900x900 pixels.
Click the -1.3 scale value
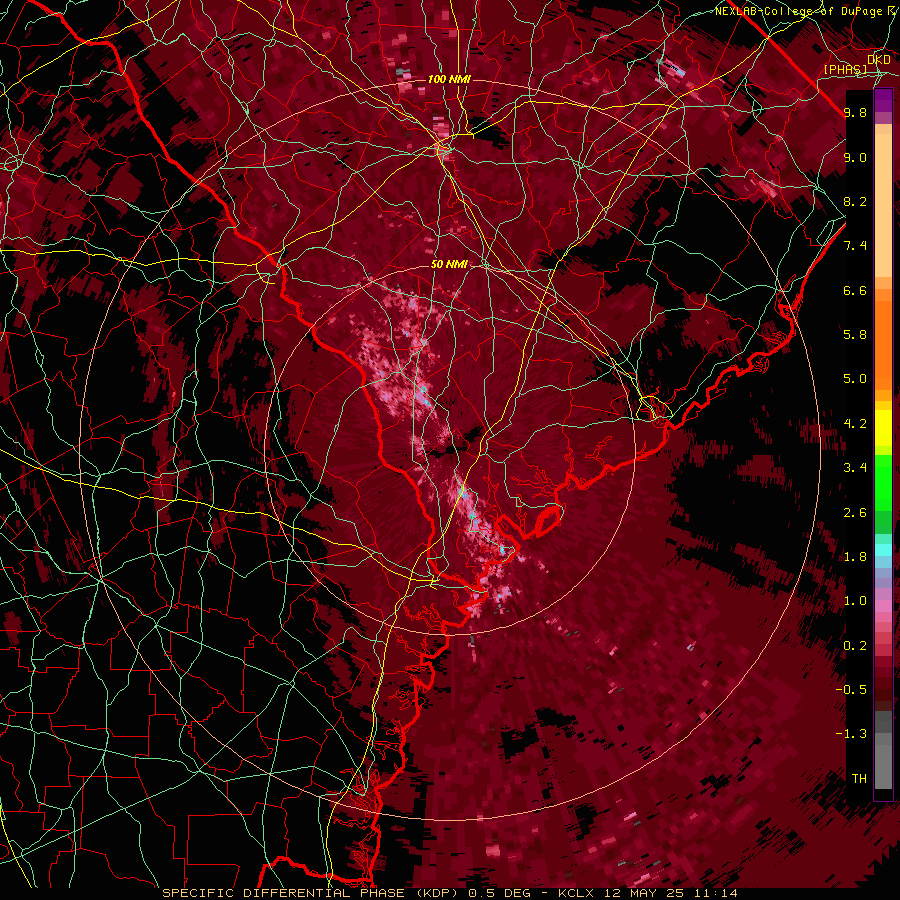(851, 734)
